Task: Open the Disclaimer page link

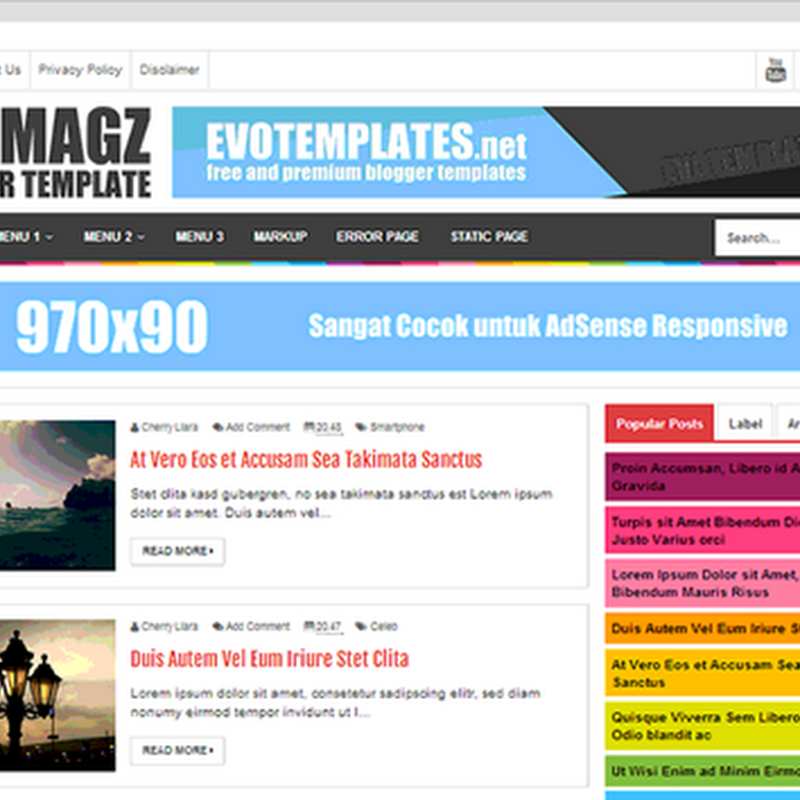Action: [169, 70]
